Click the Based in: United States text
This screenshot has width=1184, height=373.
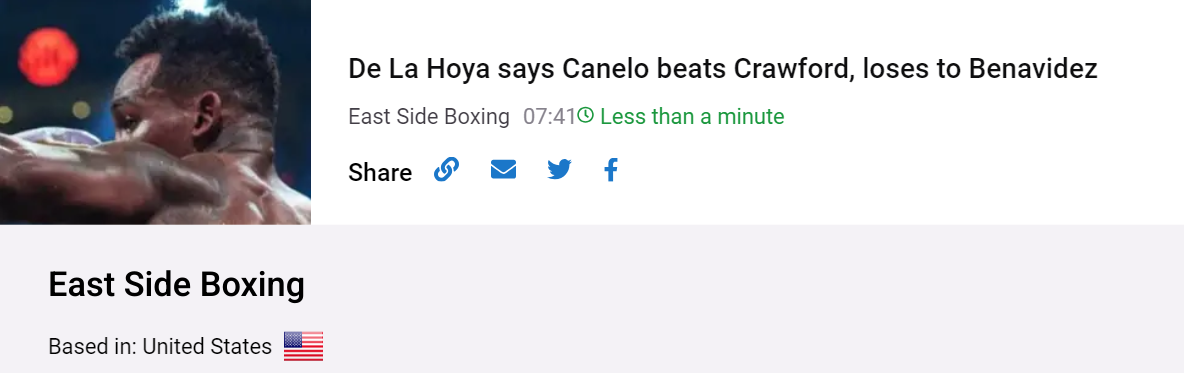(x=160, y=347)
